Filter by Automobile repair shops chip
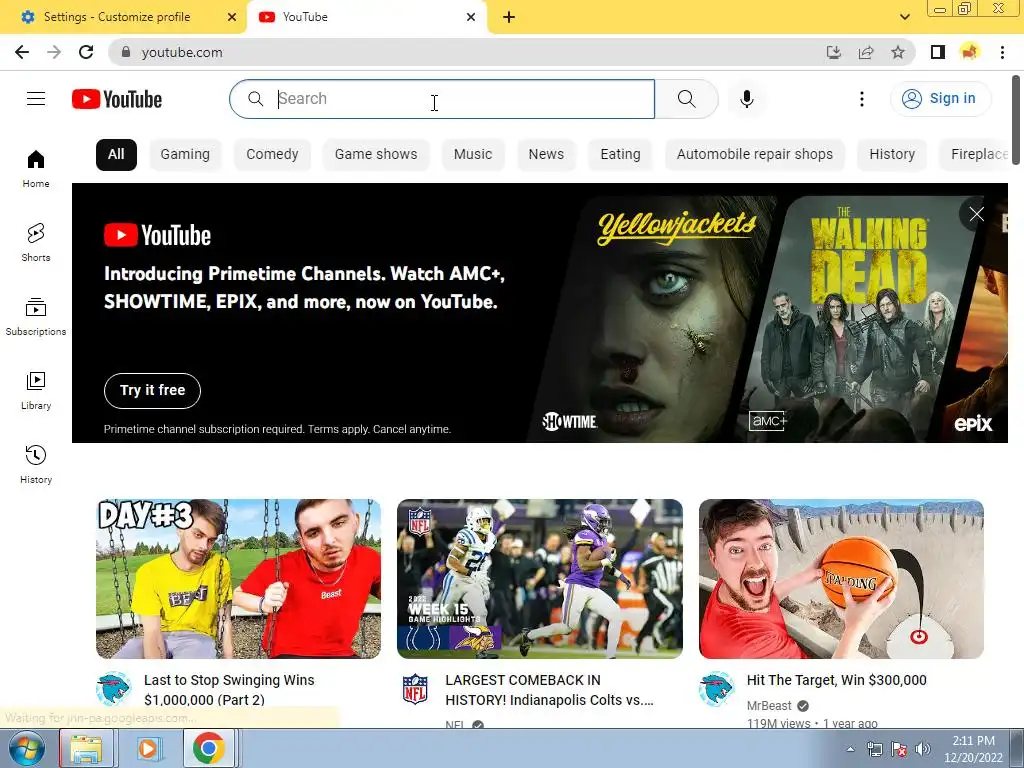Image resolution: width=1024 pixels, height=768 pixels. coord(755,155)
